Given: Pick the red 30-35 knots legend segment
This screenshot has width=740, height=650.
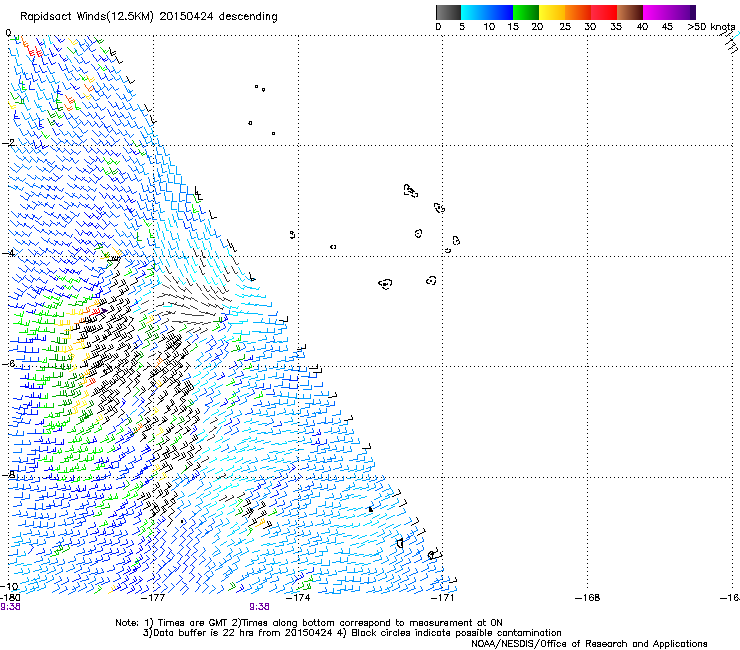Looking at the screenshot, I should click(604, 12).
